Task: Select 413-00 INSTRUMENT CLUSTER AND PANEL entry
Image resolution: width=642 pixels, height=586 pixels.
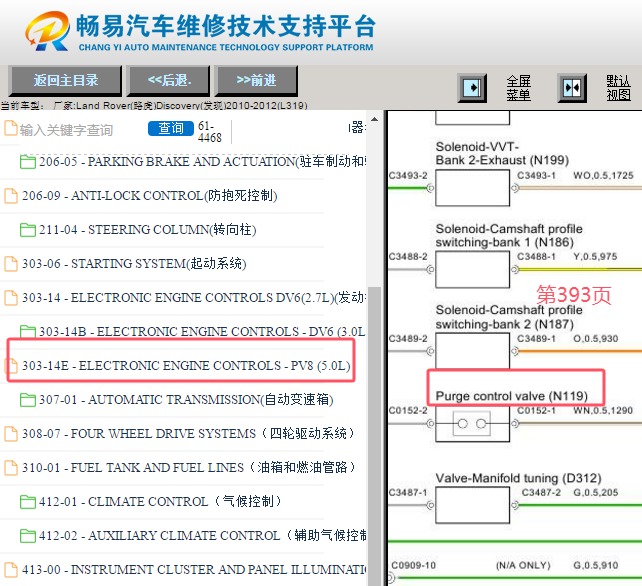Action: tap(194, 569)
